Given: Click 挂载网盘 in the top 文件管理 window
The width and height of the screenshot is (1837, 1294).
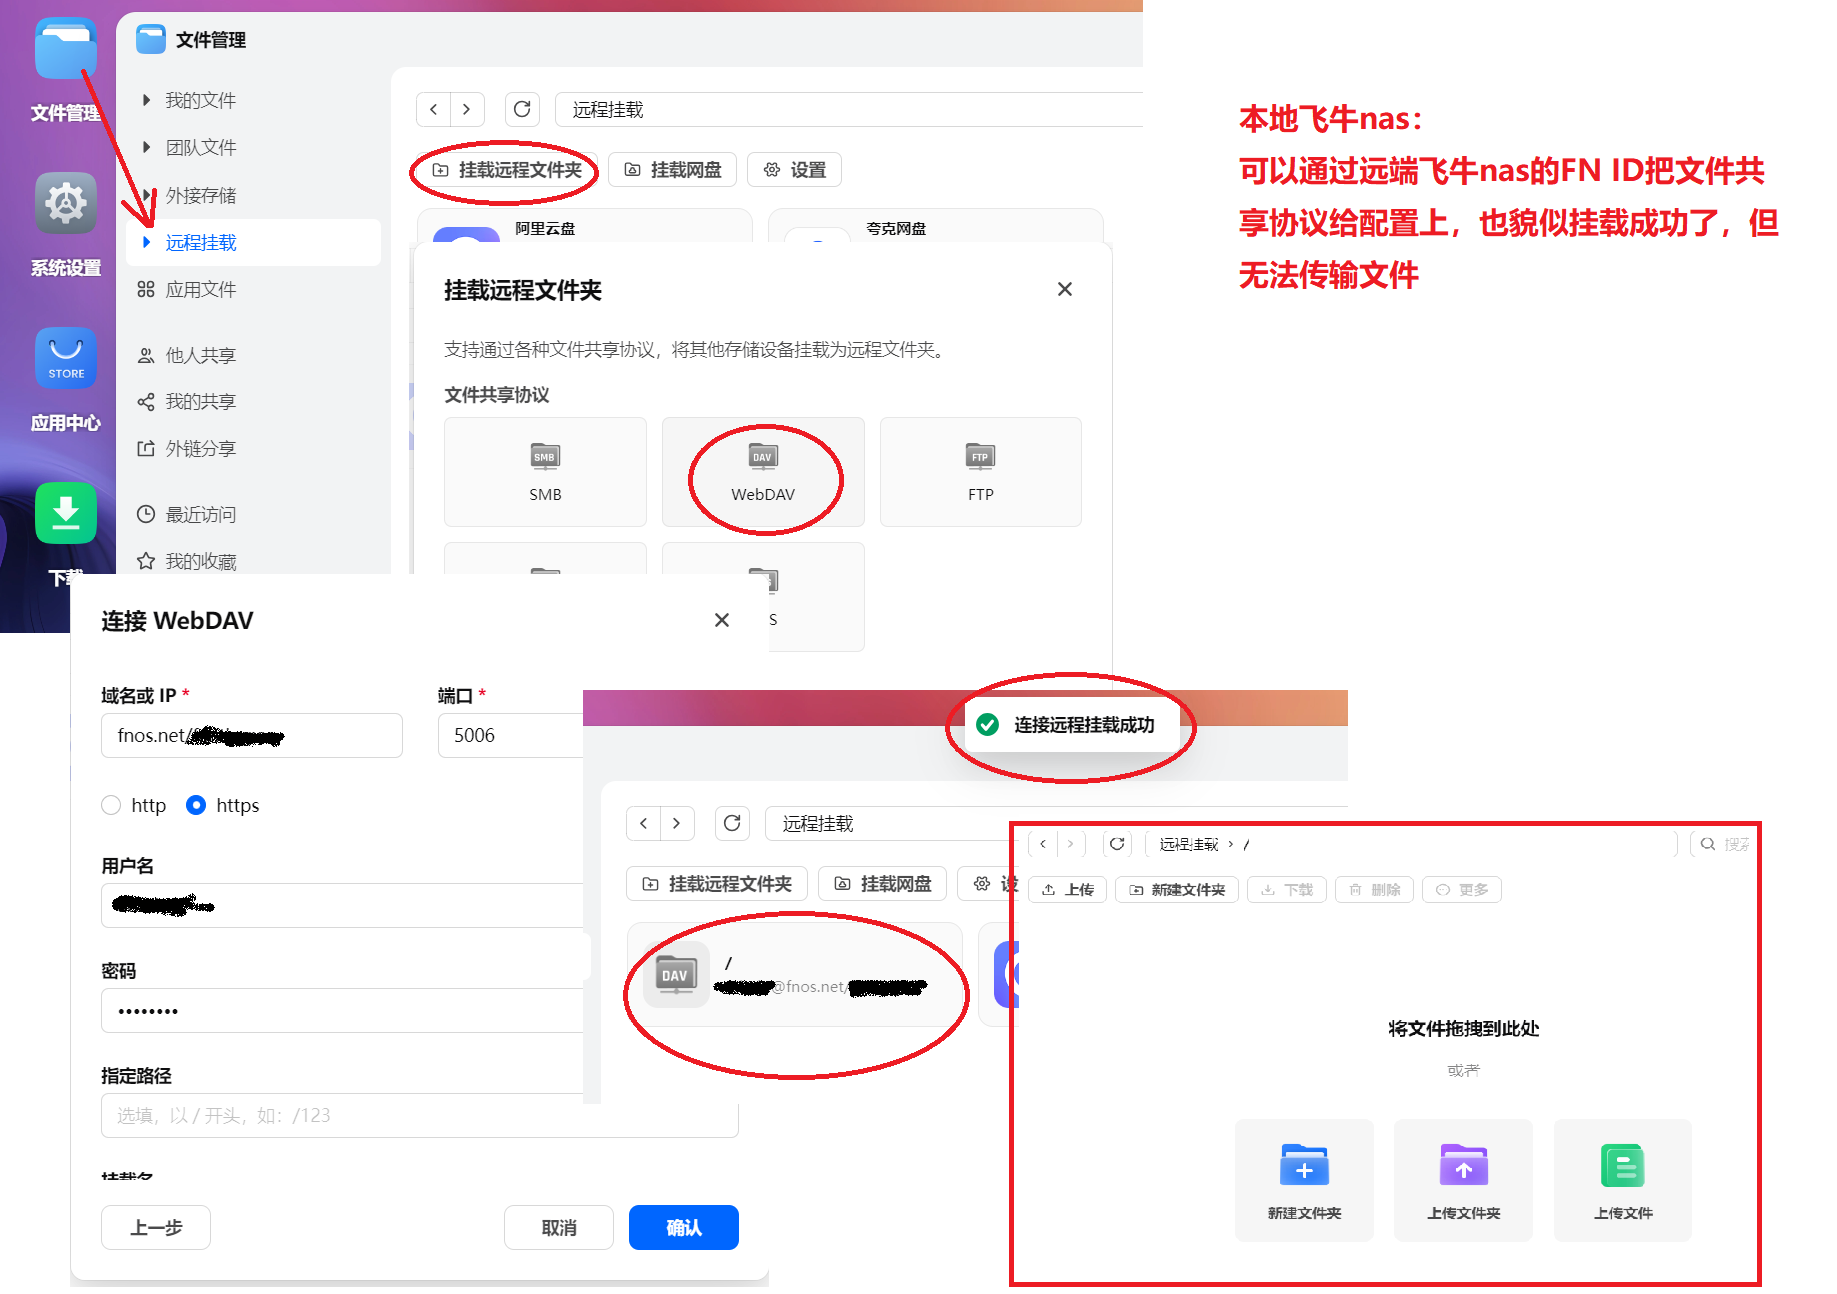Looking at the screenshot, I should 673,170.
